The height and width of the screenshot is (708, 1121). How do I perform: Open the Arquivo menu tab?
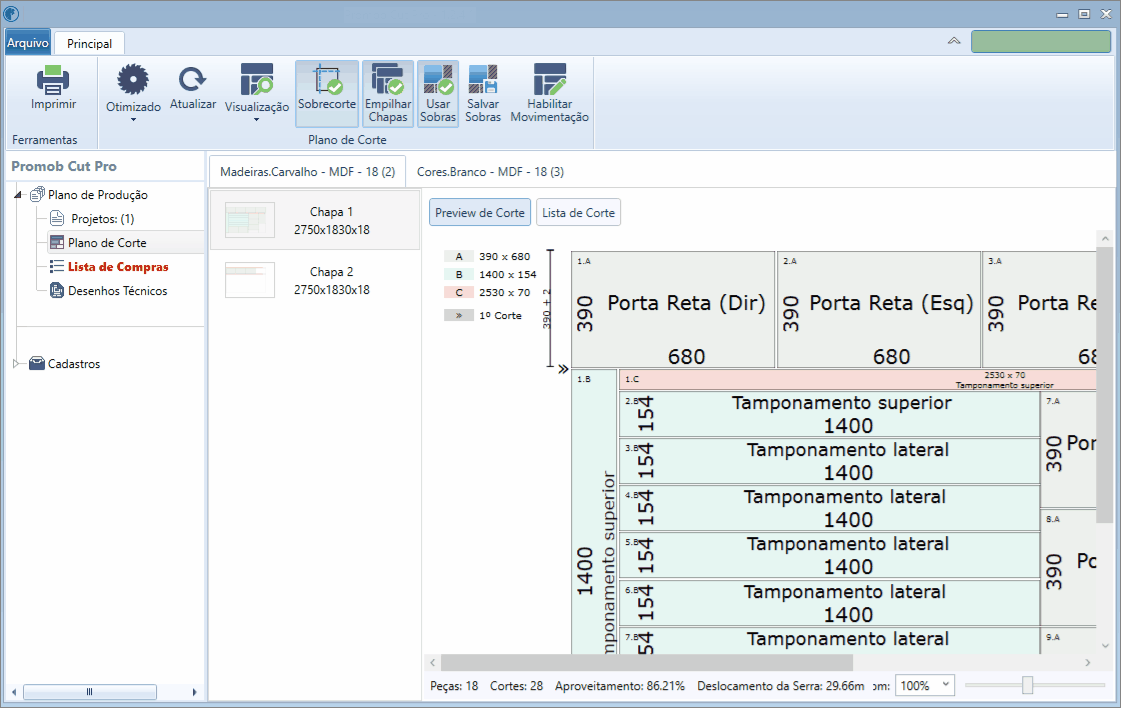[27, 43]
